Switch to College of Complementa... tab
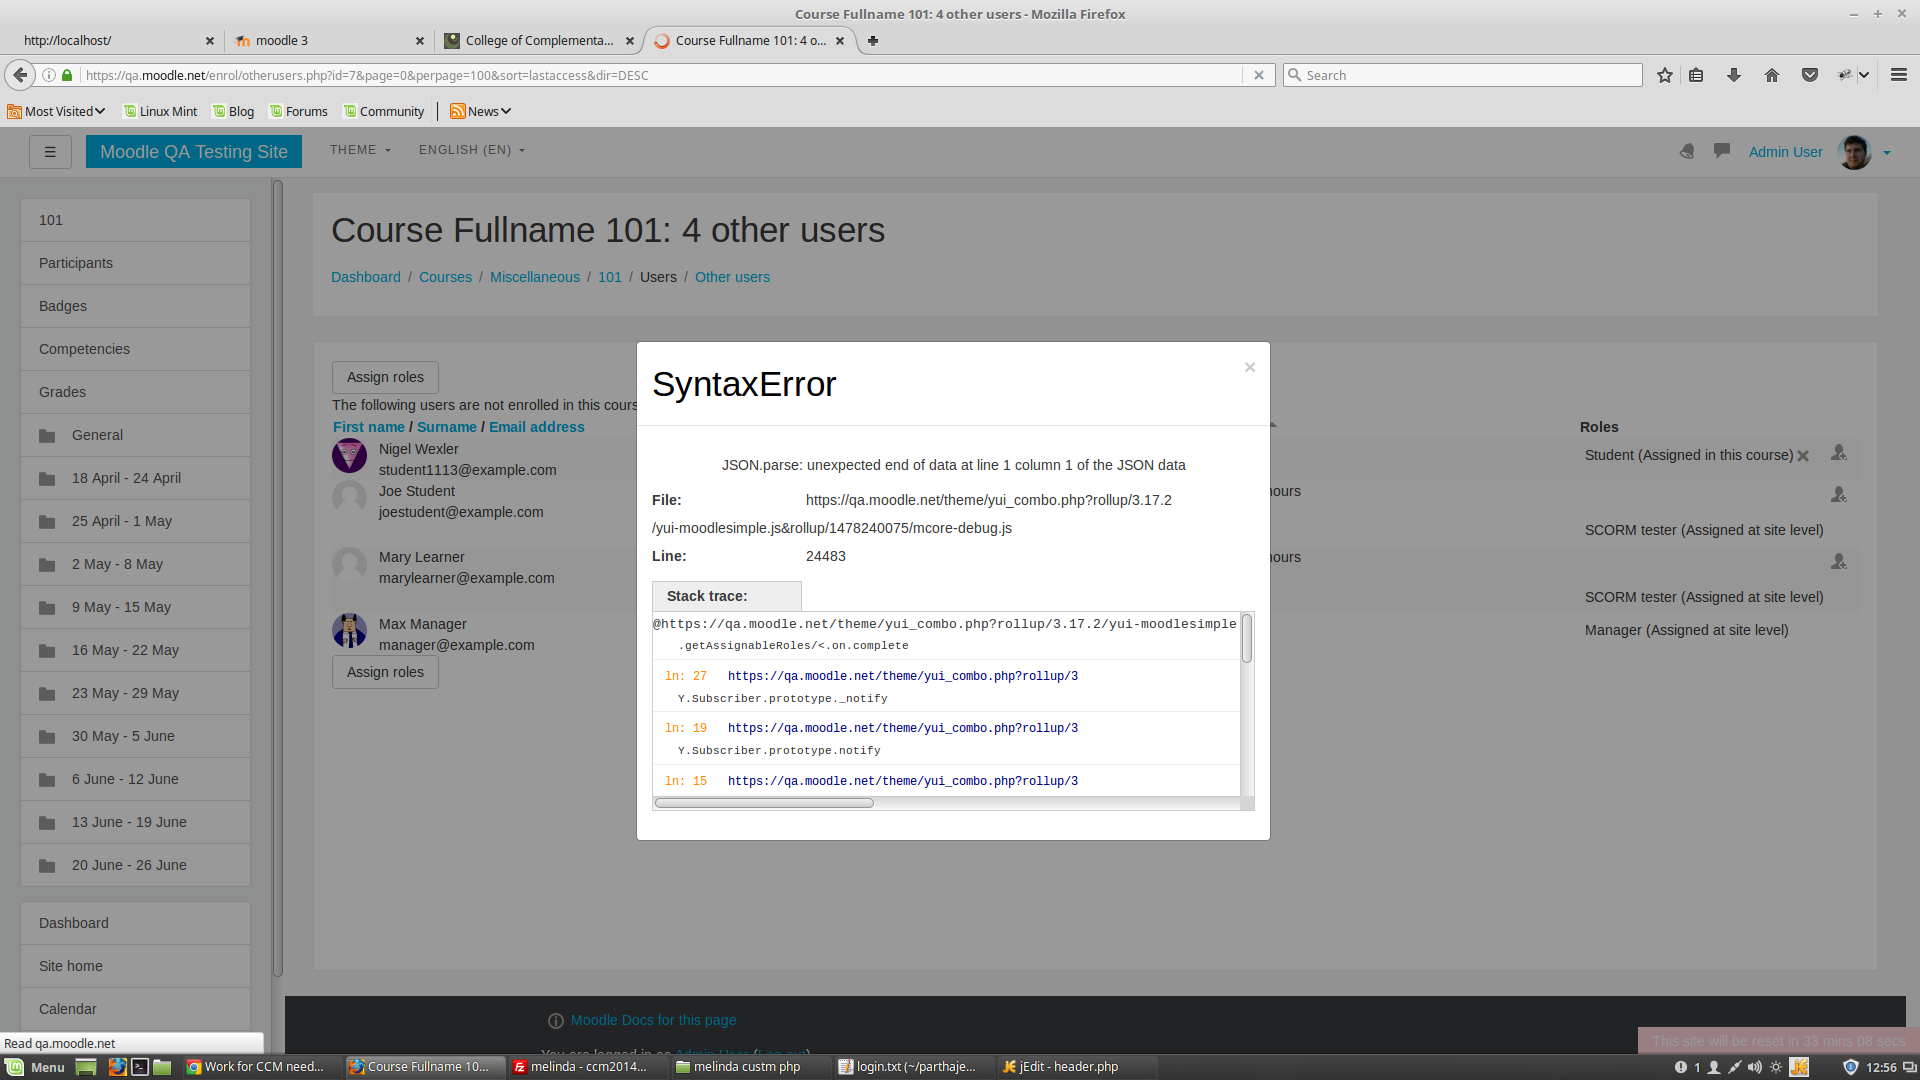Screen dimensions: 1920x1080 click(538, 41)
